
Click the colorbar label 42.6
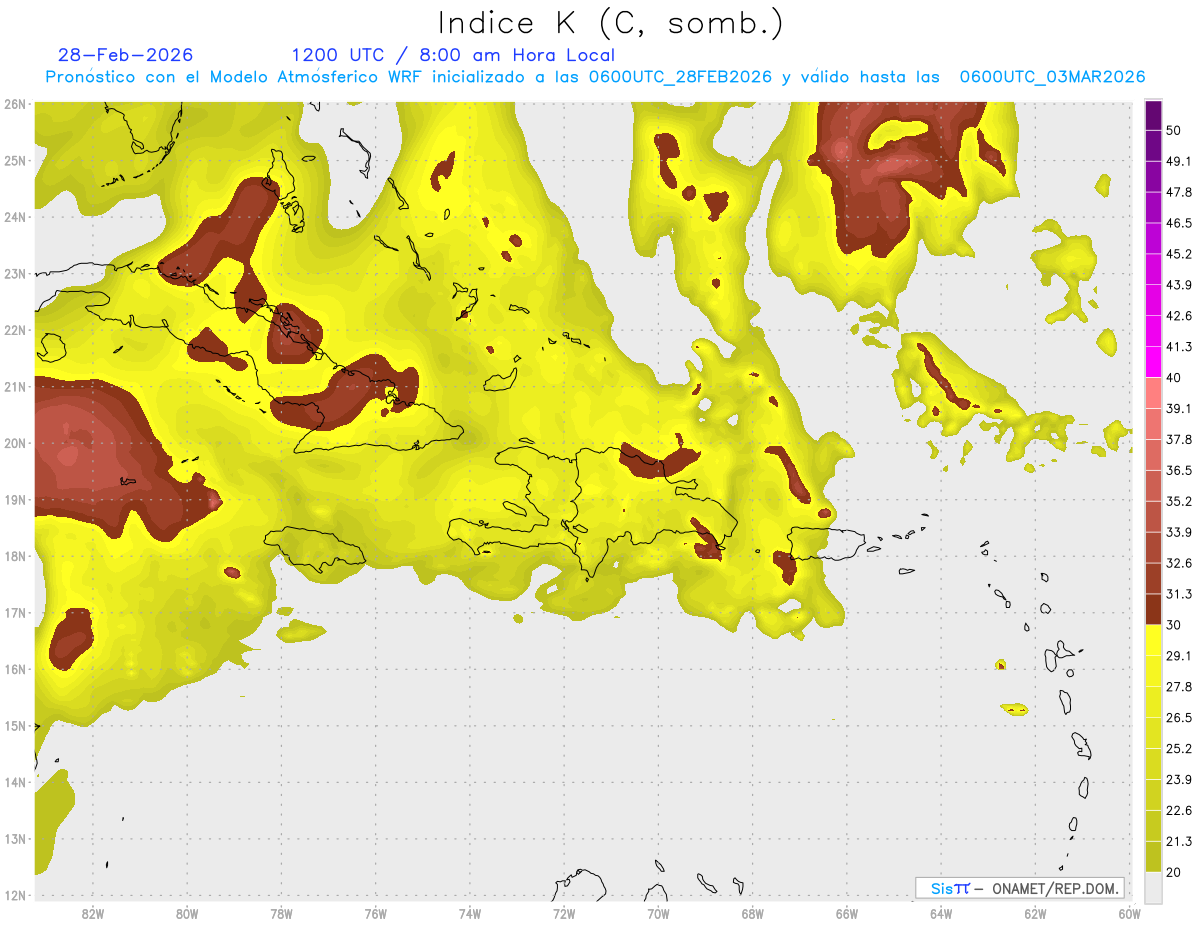1178,316
